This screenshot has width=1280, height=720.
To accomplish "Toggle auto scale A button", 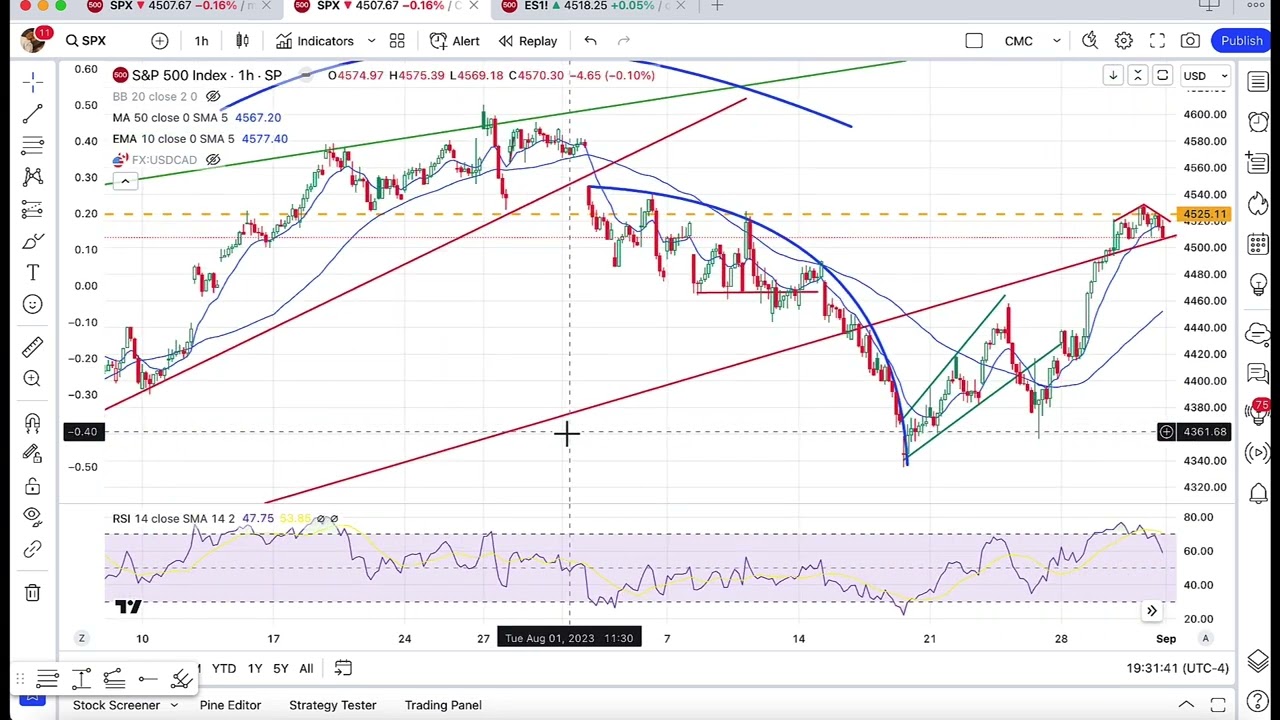I will pyautogui.click(x=1206, y=638).
